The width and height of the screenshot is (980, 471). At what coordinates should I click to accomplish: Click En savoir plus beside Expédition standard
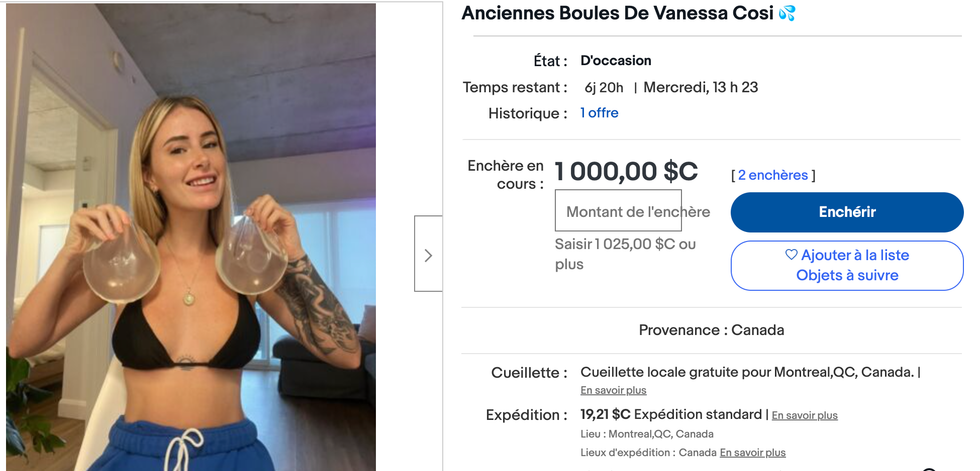point(804,415)
